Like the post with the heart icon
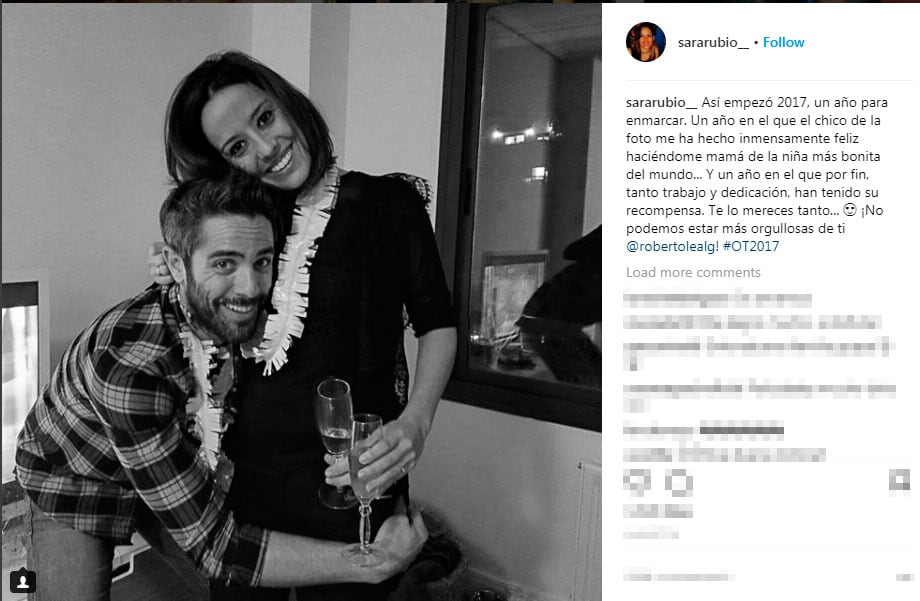The width and height of the screenshot is (920, 601). (637, 482)
